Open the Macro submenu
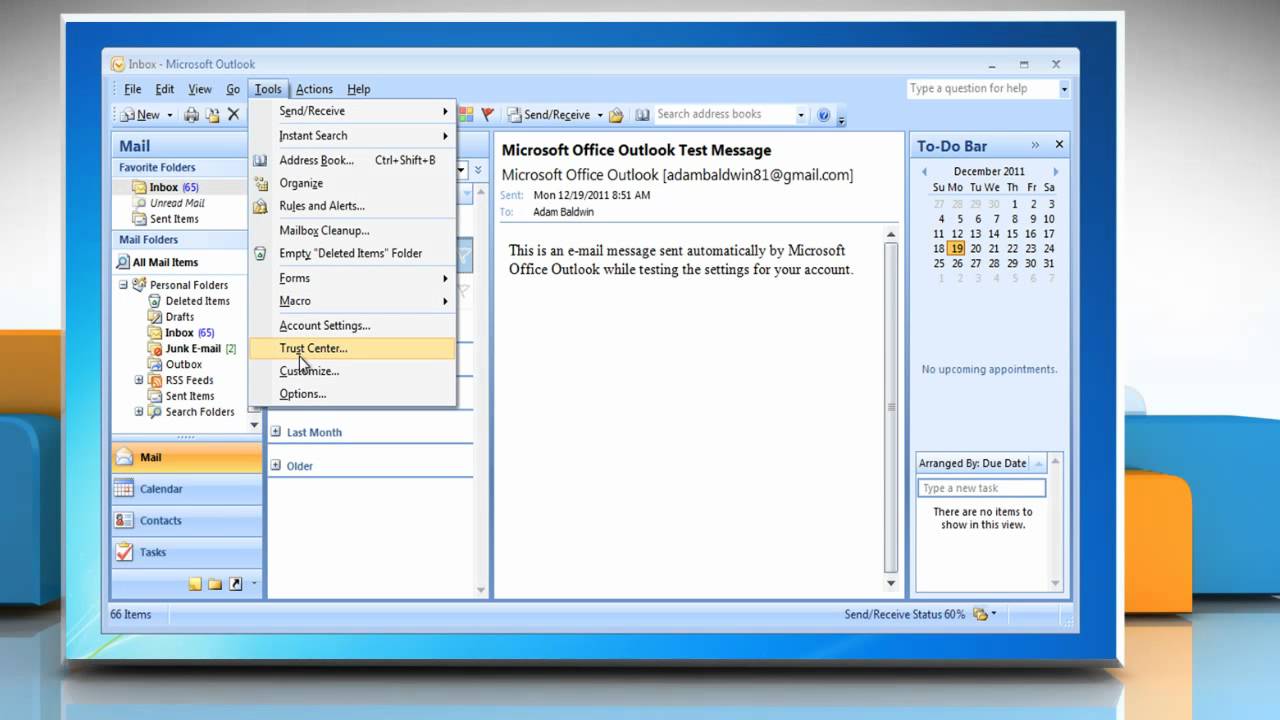Screen dimensions: 1280x720 click(352, 301)
